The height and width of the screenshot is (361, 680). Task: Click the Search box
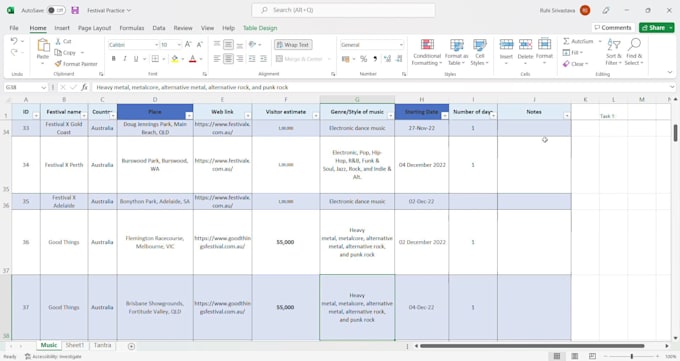(x=343, y=10)
